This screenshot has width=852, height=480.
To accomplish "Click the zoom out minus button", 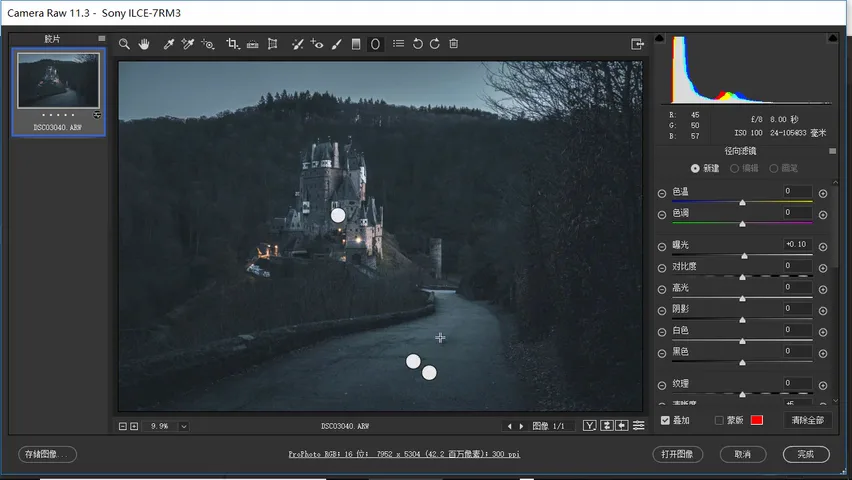I will click(x=123, y=426).
